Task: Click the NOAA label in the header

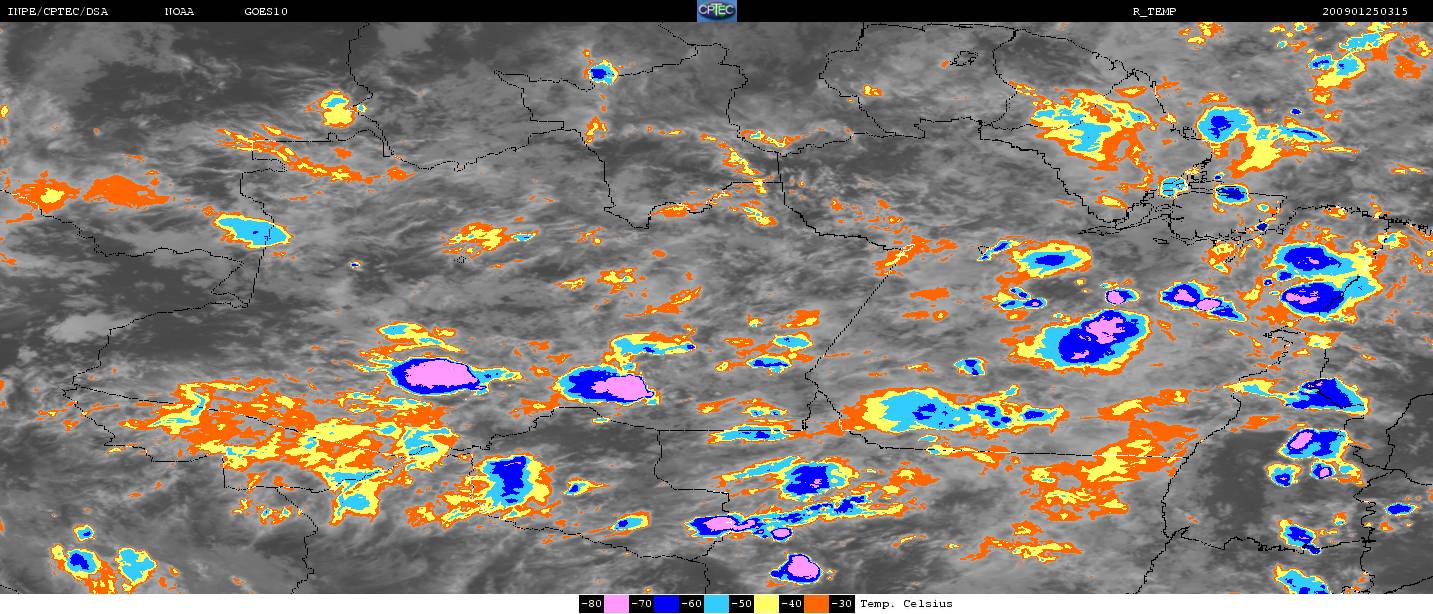Action: [x=179, y=12]
